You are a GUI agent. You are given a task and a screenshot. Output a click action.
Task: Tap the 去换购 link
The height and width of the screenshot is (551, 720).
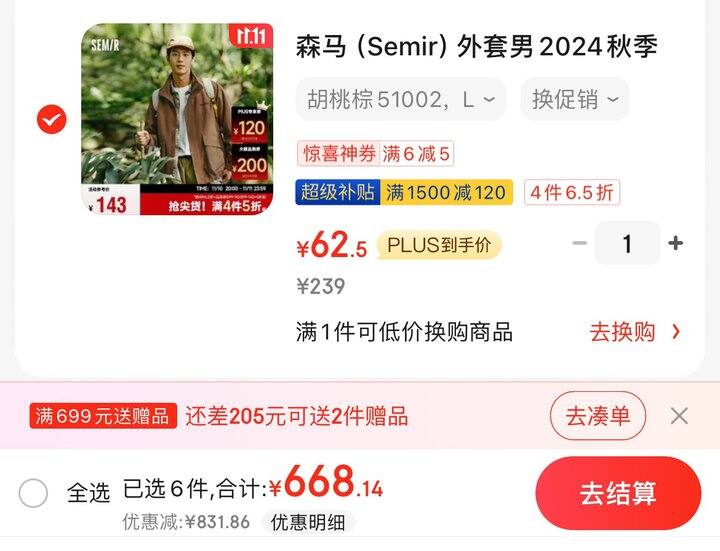622,332
